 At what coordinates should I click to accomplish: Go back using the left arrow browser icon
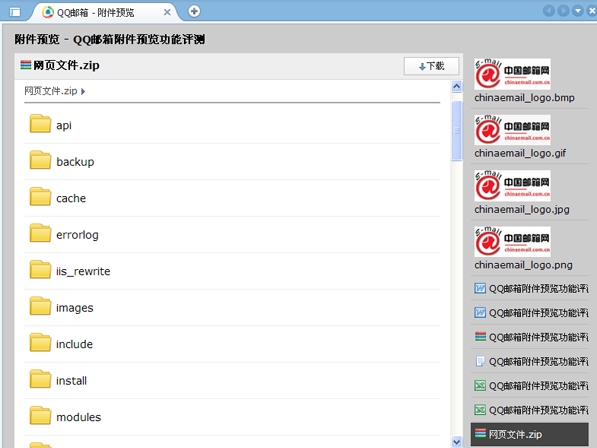549,11
